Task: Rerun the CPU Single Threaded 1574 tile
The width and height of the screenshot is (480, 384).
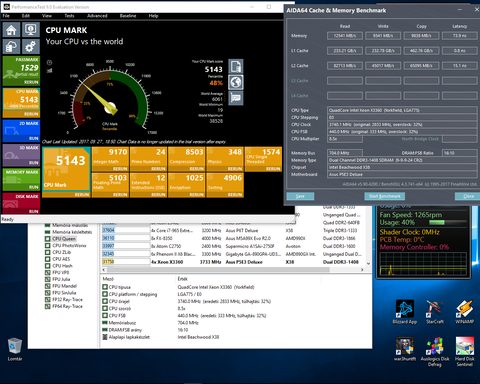Action: [x=273, y=169]
